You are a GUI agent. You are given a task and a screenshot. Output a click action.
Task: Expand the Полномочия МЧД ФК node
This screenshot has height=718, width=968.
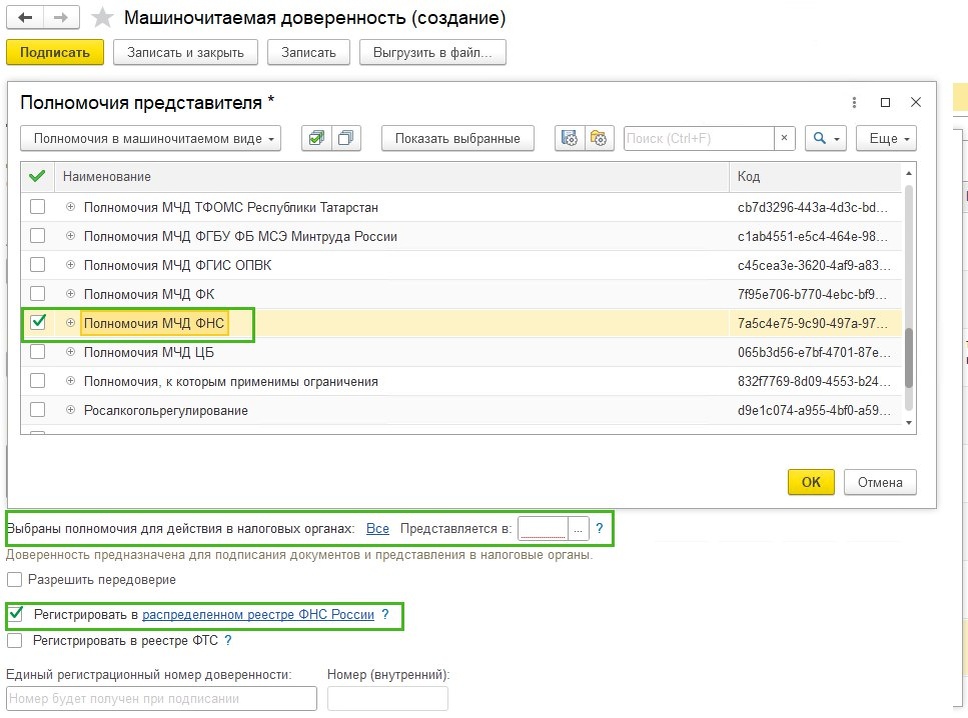(x=70, y=294)
